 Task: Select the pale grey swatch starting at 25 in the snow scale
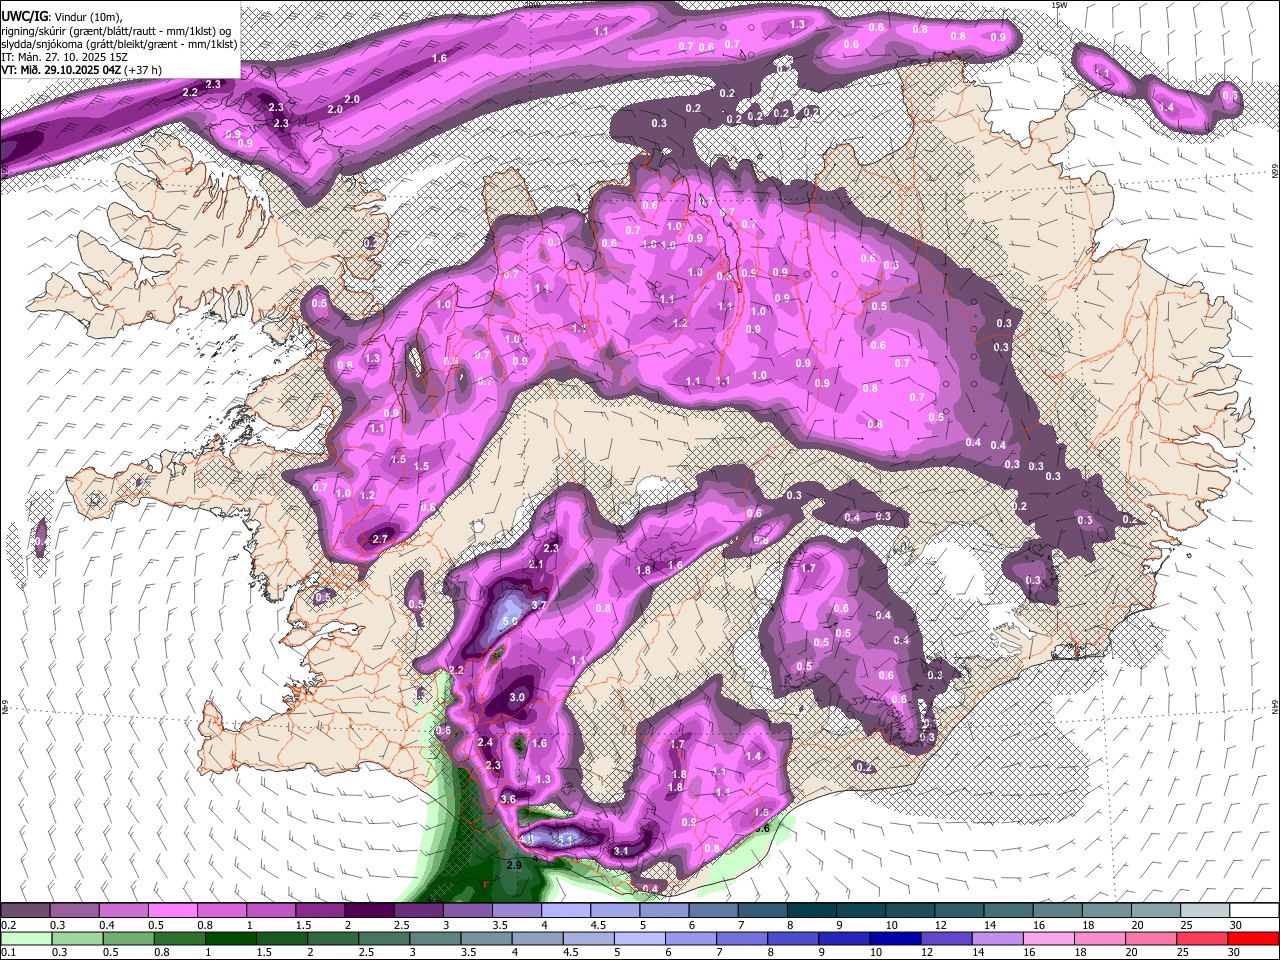click(x=1206, y=911)
